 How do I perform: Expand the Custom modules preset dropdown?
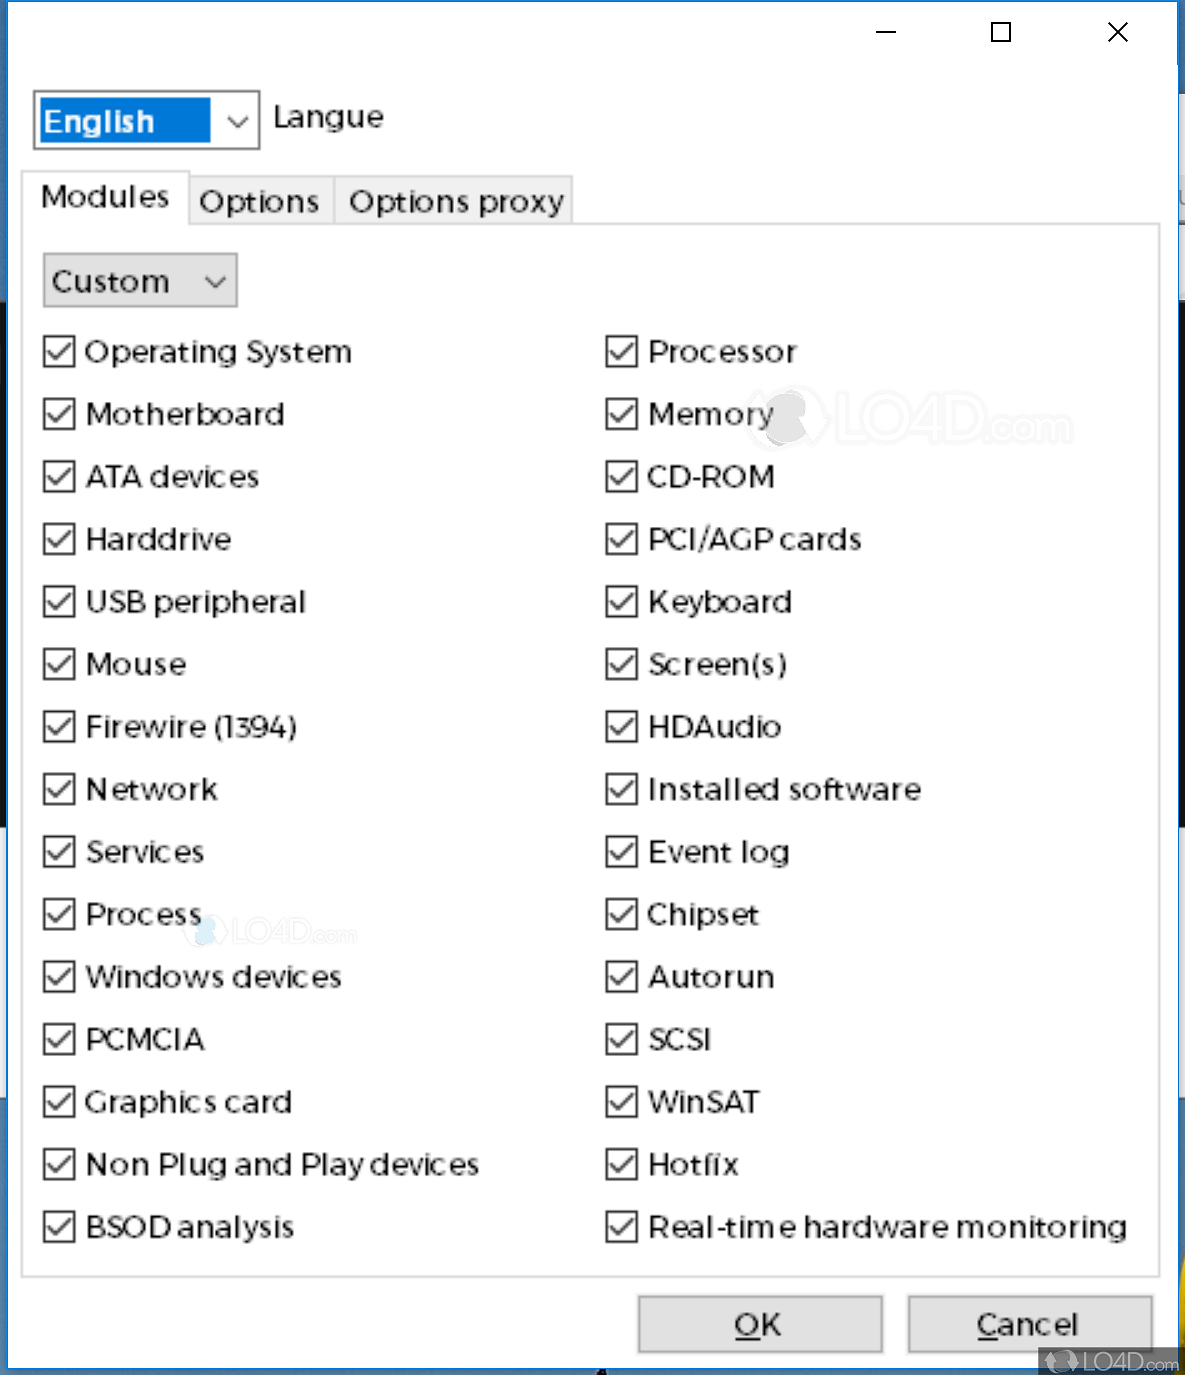[x=139, y=281]
